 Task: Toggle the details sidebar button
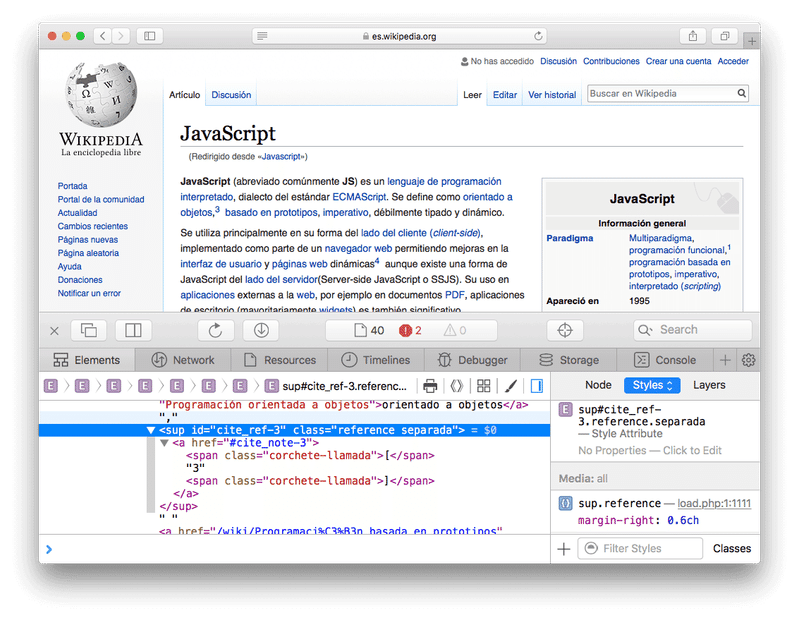536,386
